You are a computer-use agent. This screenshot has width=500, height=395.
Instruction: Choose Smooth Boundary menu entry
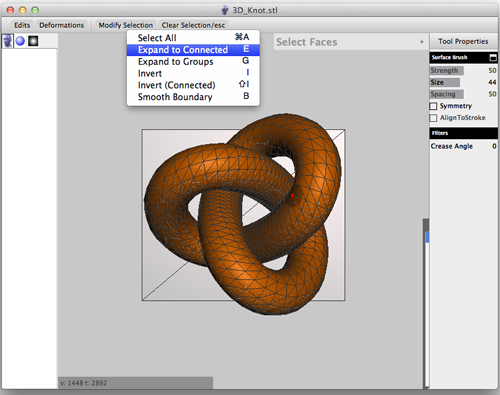[193, 97]
